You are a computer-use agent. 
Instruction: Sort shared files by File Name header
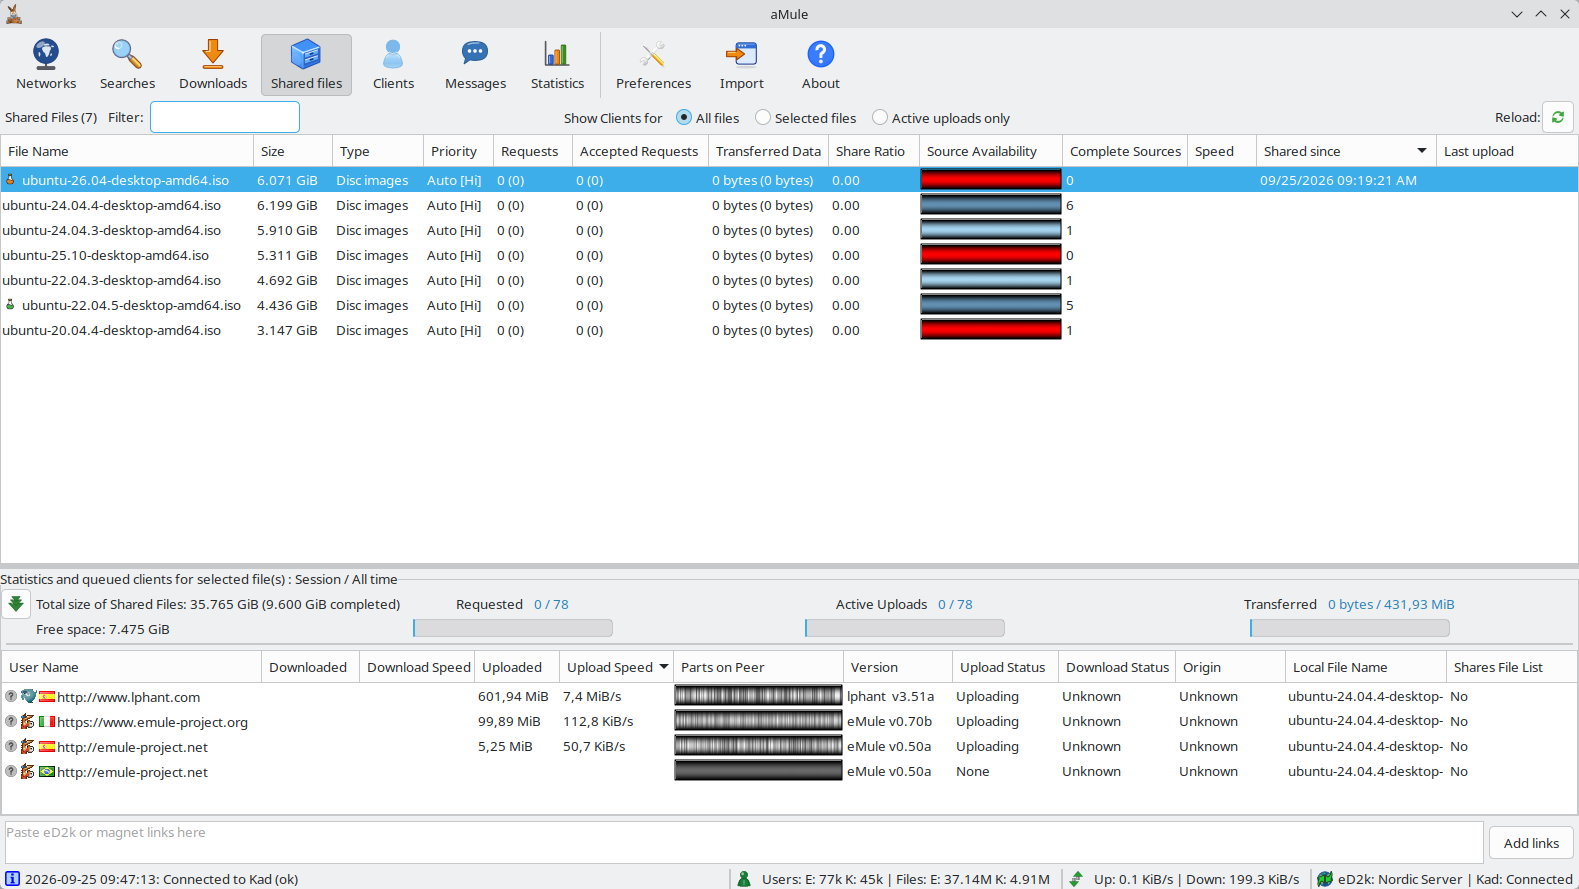tap(127, 151)
